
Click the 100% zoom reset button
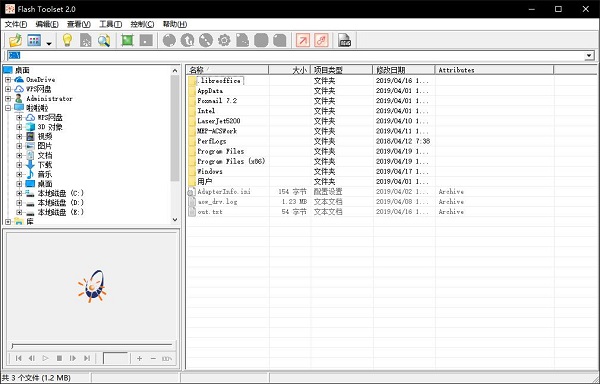(x=167, y=358)
